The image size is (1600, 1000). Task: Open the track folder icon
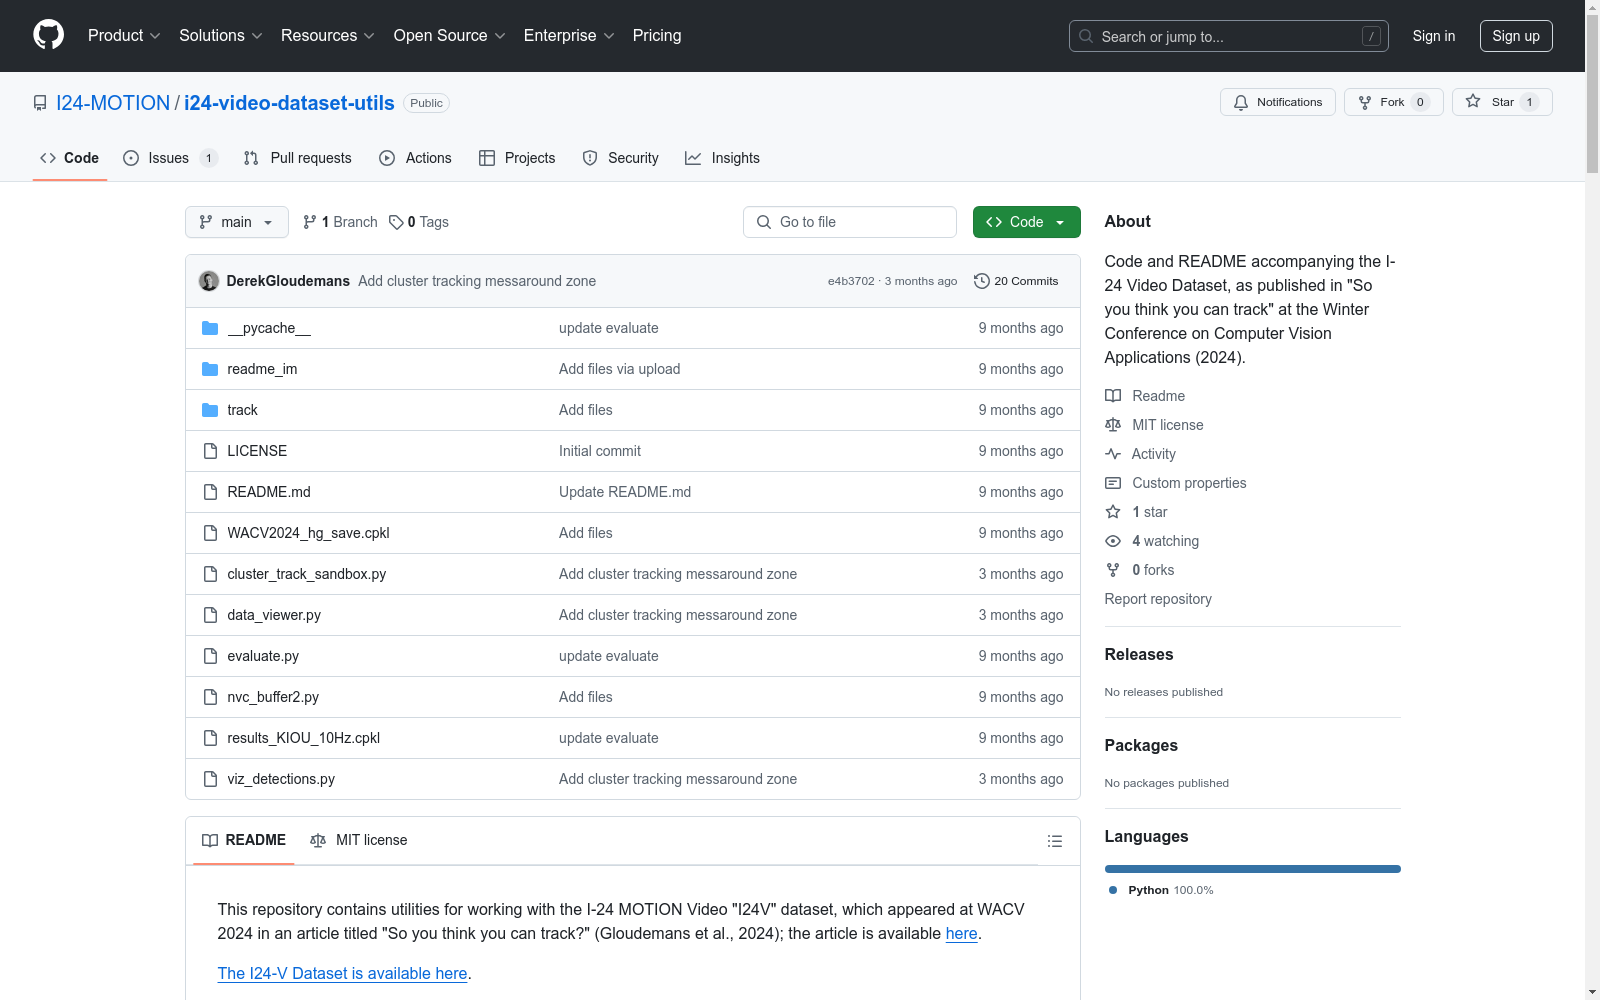[210, 410]
